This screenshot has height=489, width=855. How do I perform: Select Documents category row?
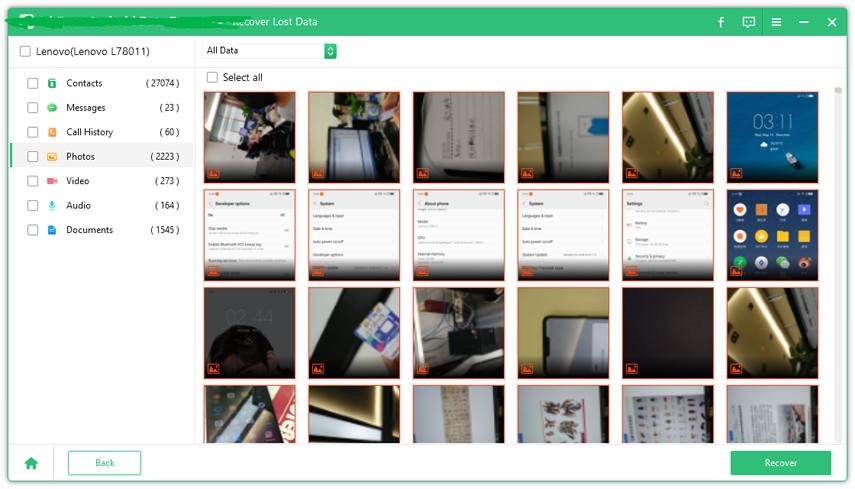(102, 230)
